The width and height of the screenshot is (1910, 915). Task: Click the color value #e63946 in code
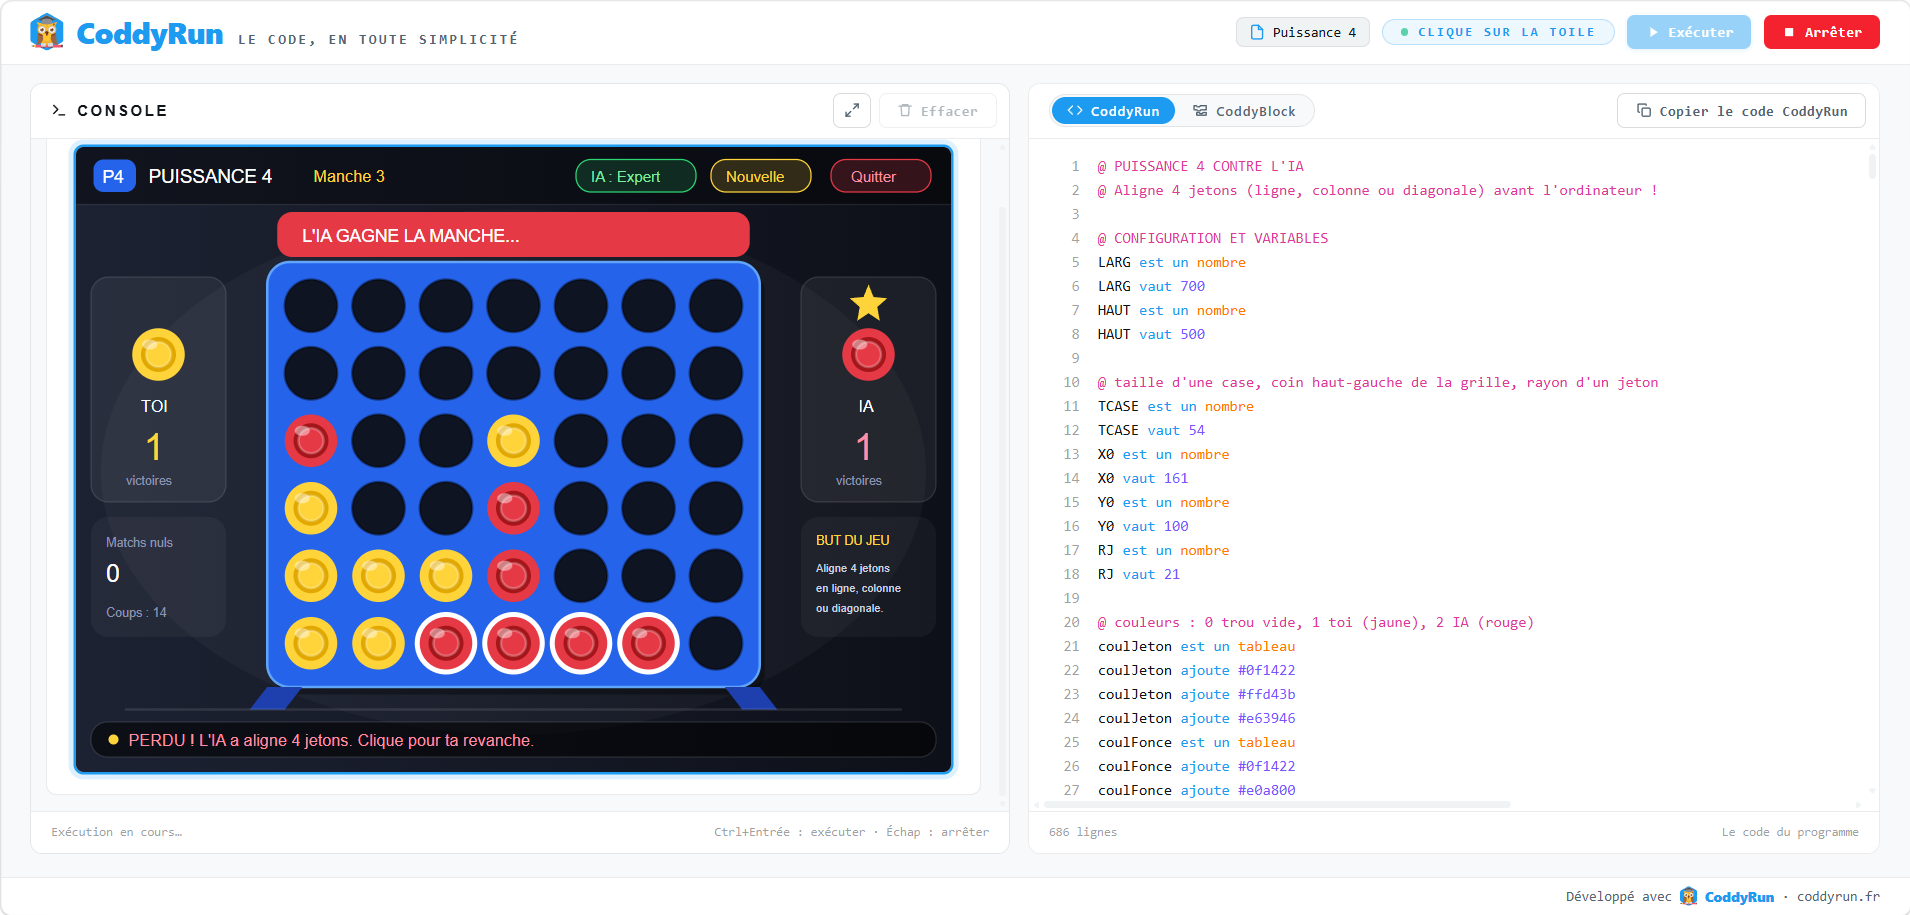coord(1266,718)
